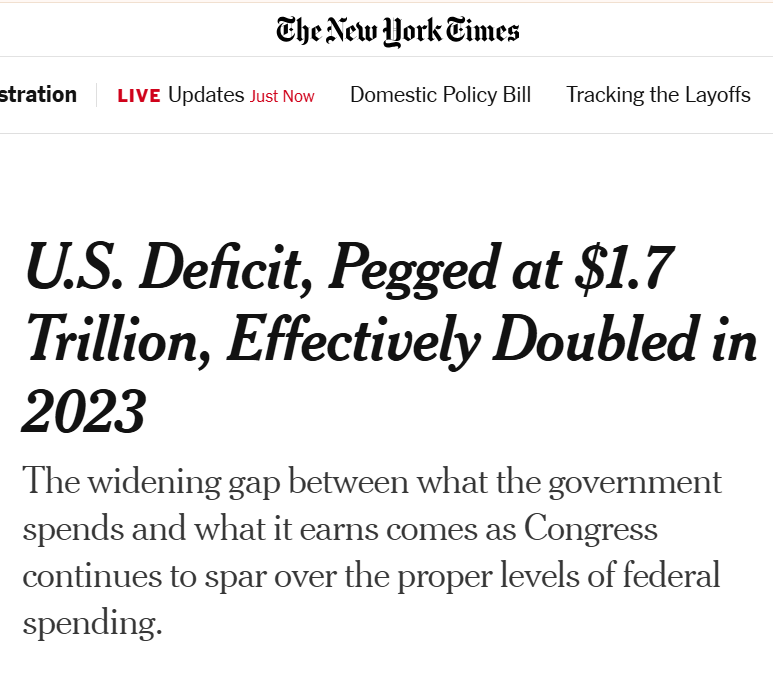
Task: Open the Domestic Policy Bill tab
Action: pos(440,95)
